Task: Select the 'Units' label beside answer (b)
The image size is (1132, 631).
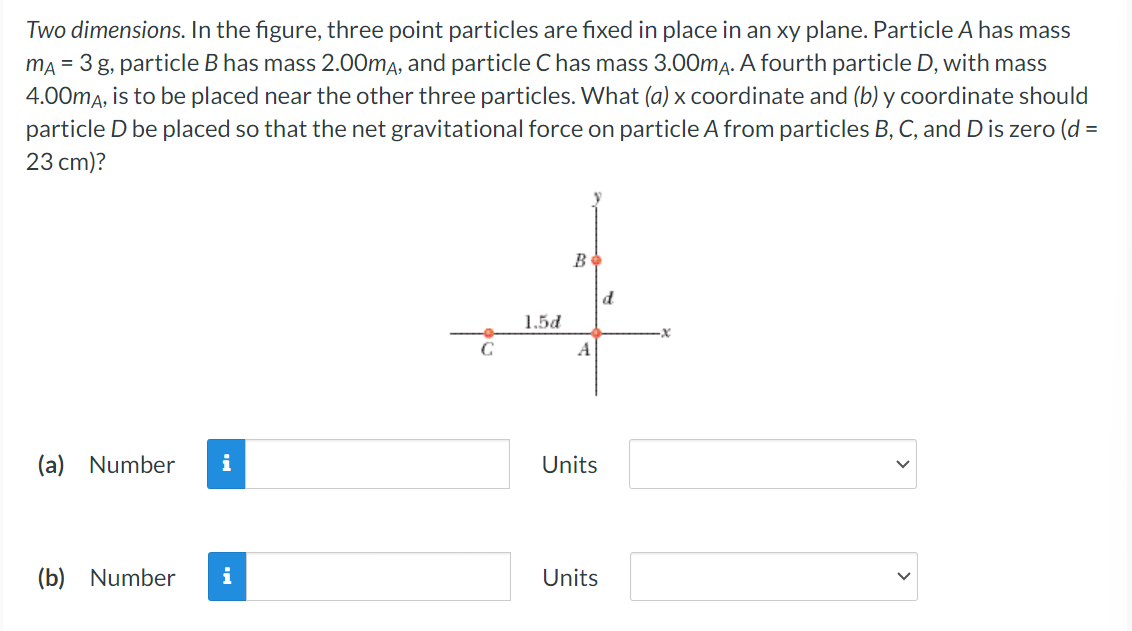Action: (569, 577)
